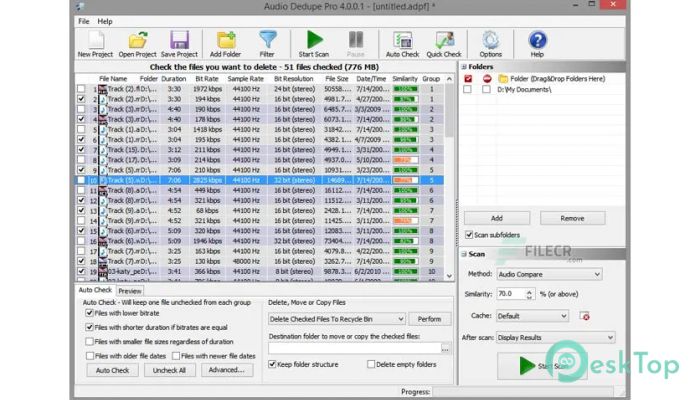The image size is (700, 400).
Task: Open the File menu
Action: [x=83, y=21]
